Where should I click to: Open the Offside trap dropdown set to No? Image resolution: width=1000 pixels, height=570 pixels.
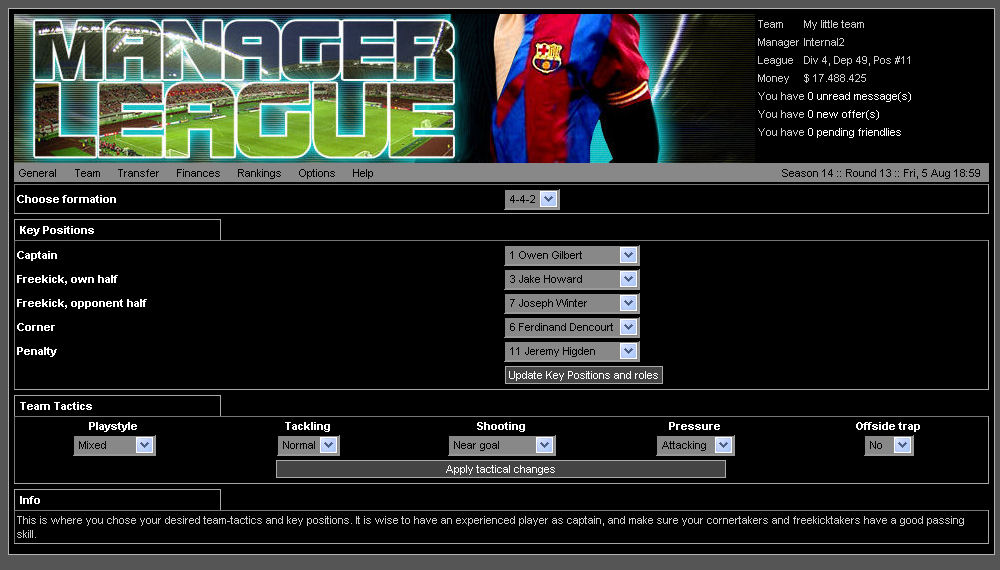(x=889, y=445)
